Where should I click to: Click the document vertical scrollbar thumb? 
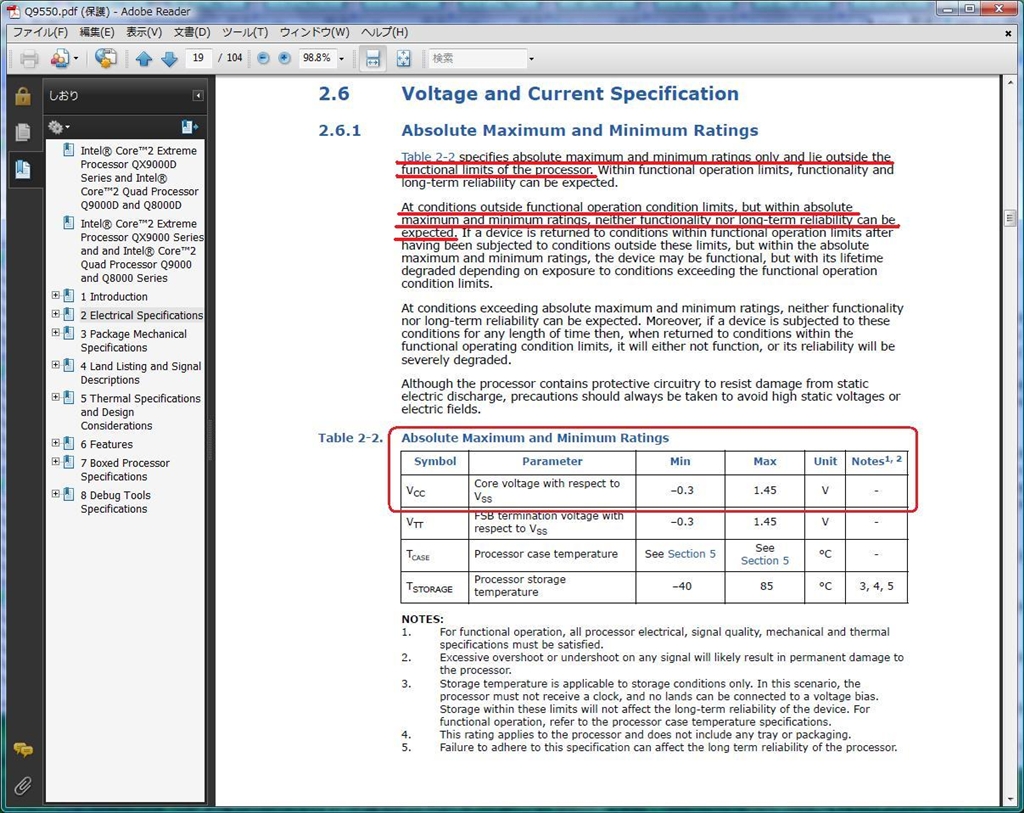1010,218
